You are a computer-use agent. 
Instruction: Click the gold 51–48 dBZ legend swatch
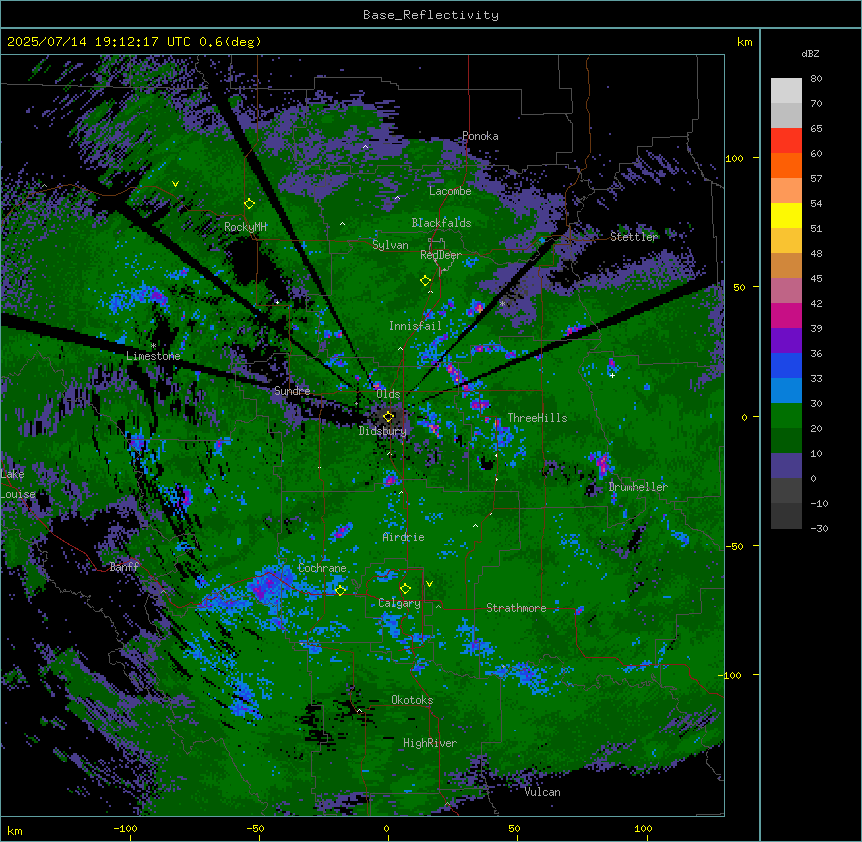[786, 241]
